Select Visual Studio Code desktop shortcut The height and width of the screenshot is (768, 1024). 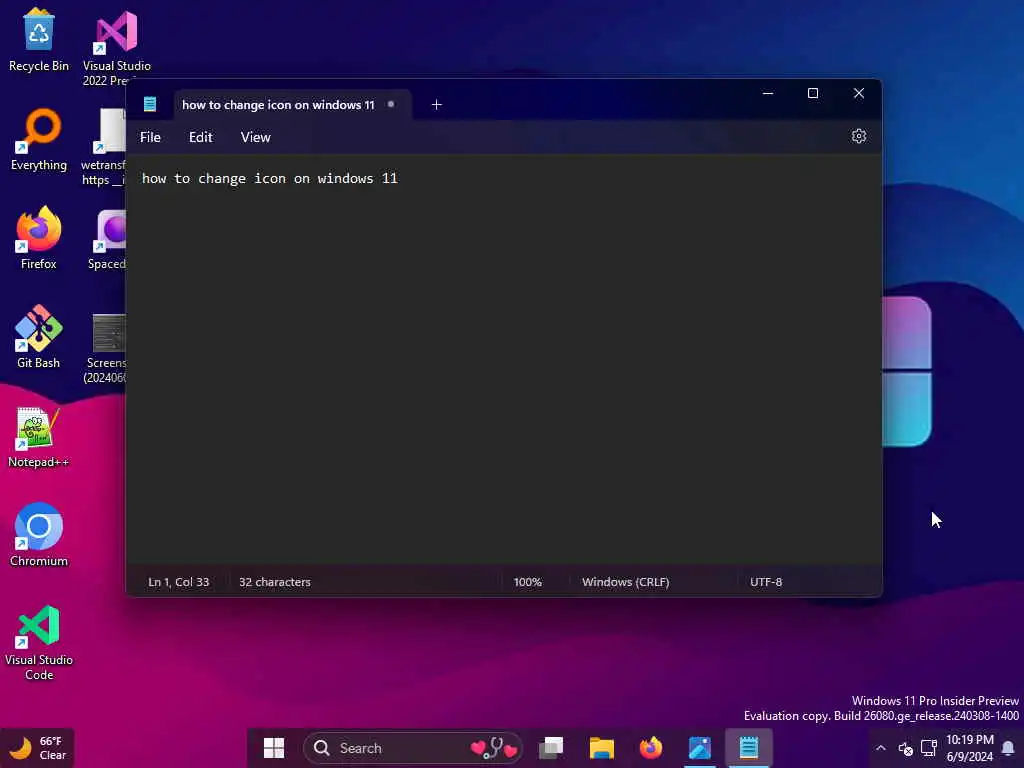pyautogui.click(x=39, y=643)
